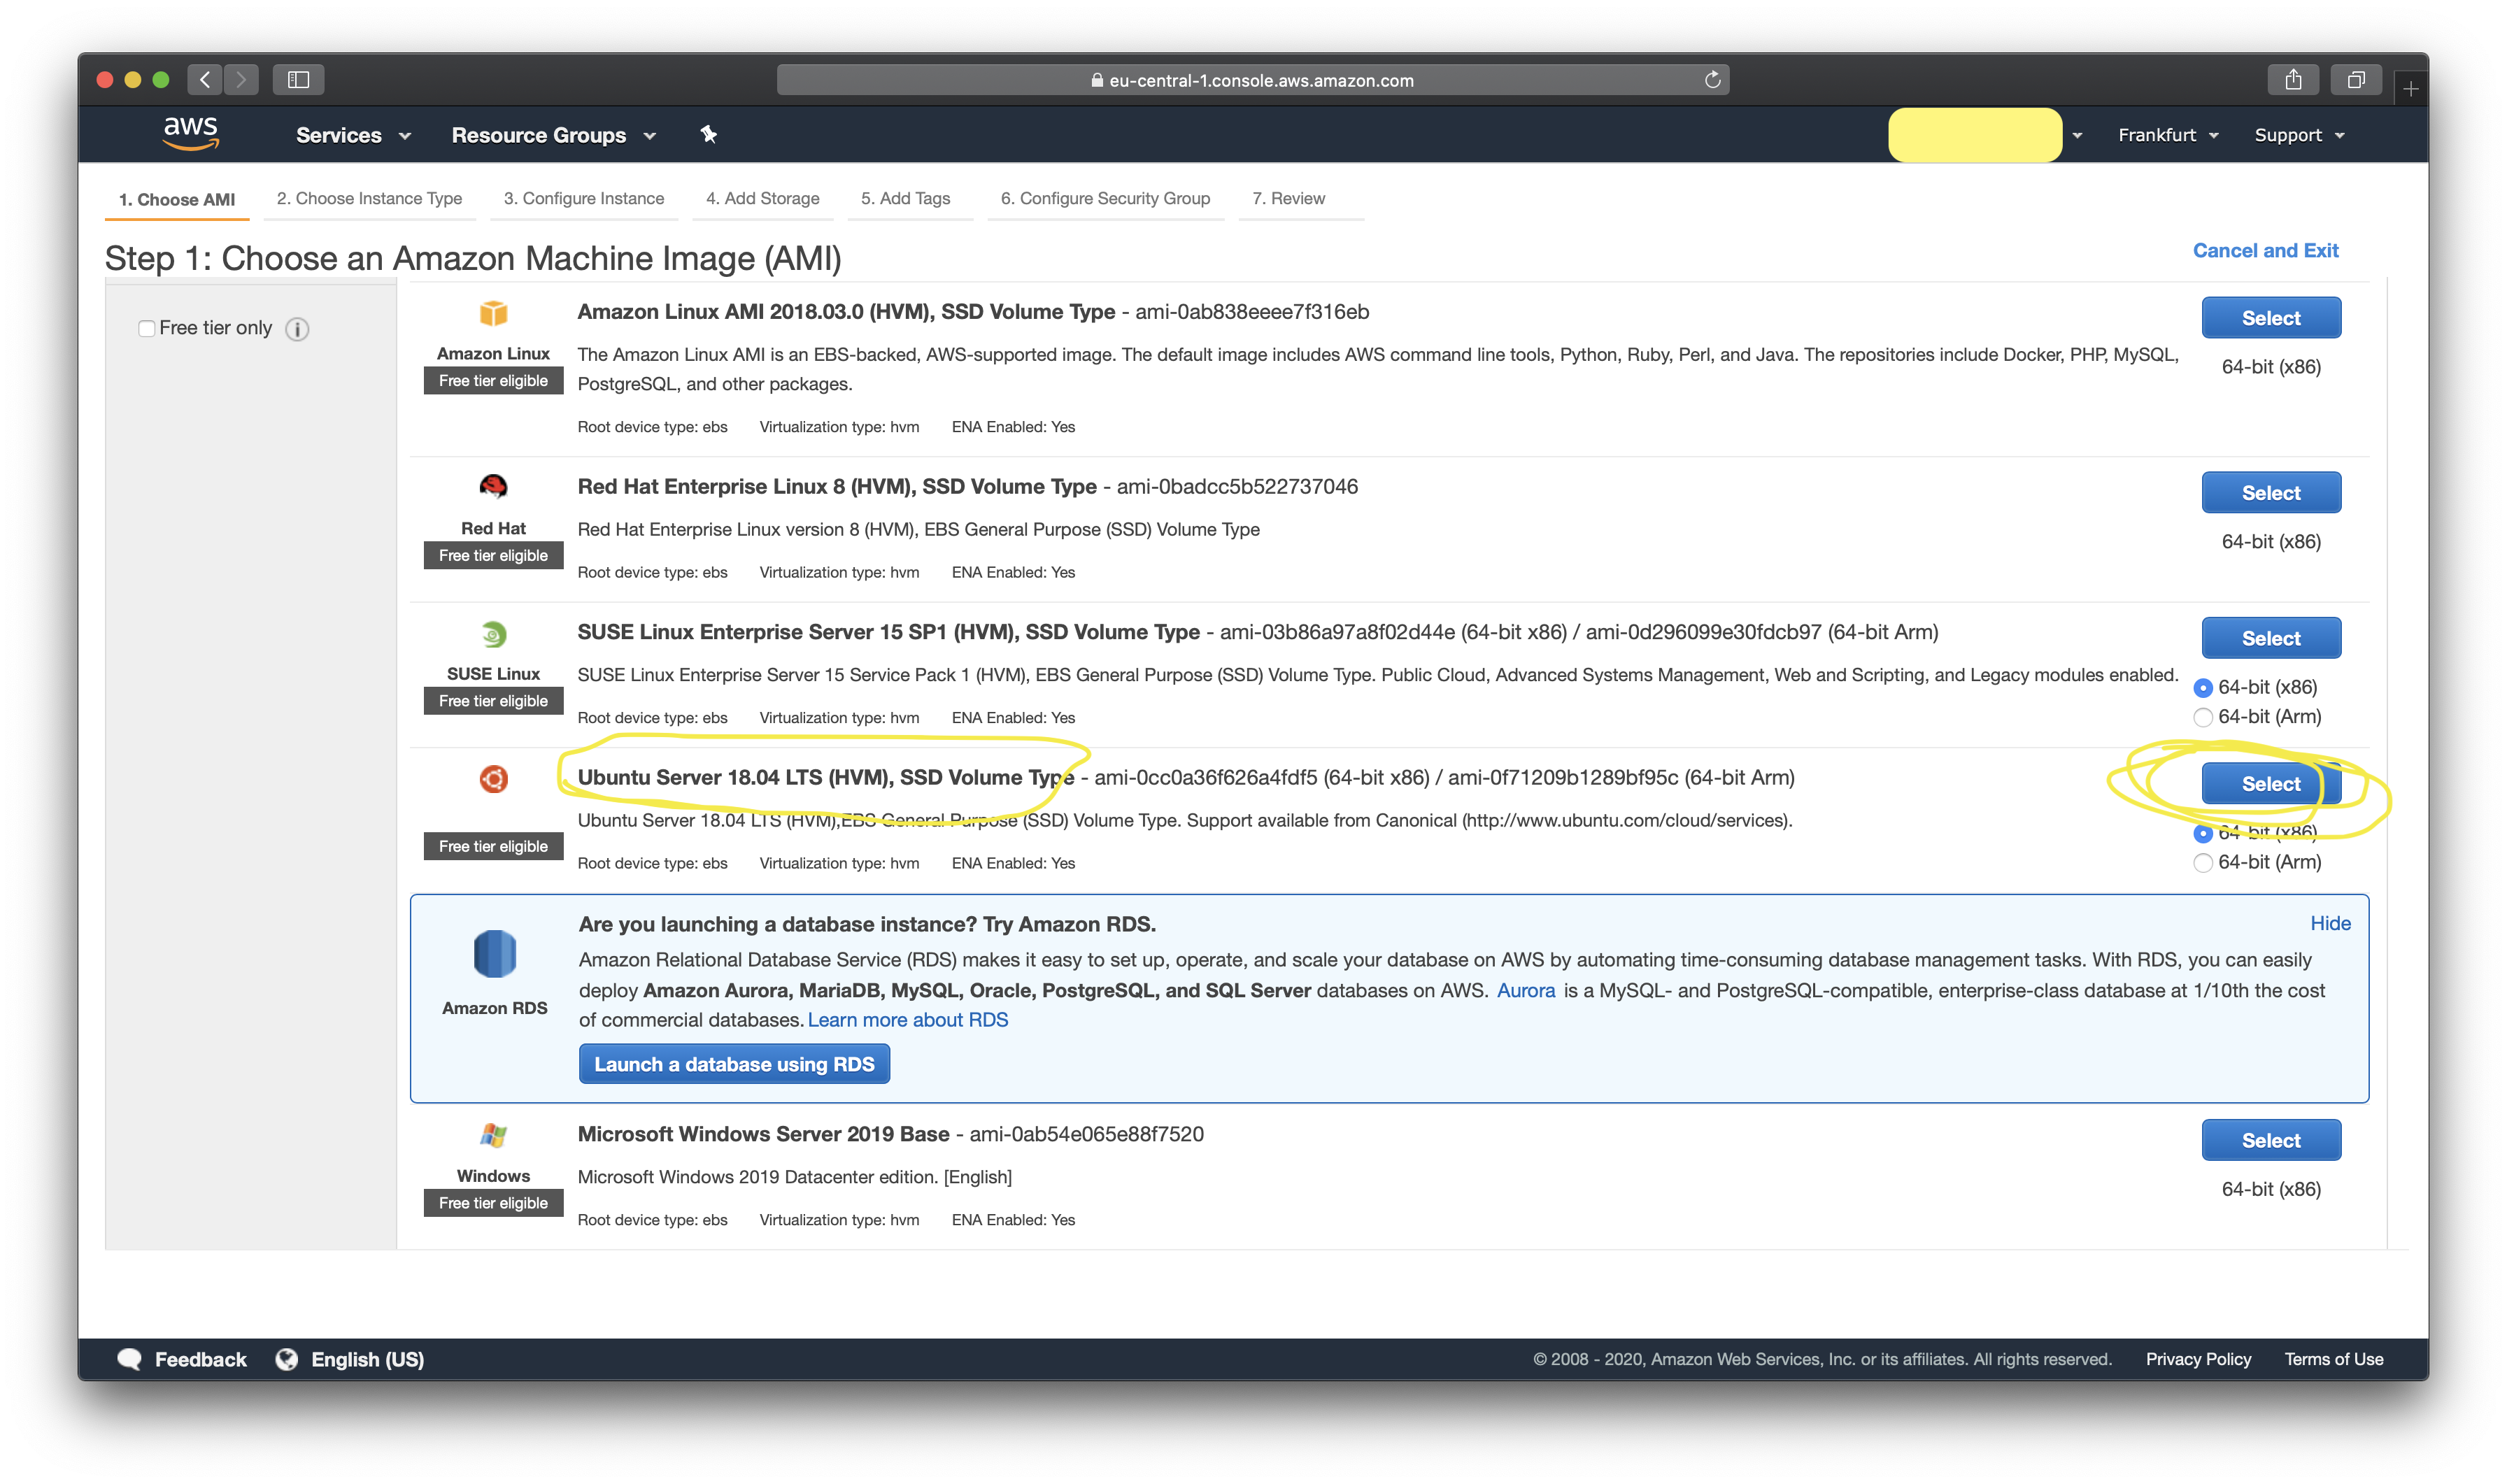Focus the Safari address bar
The width and height of the screenshot is (2507, 1484).
point(1252,80)
